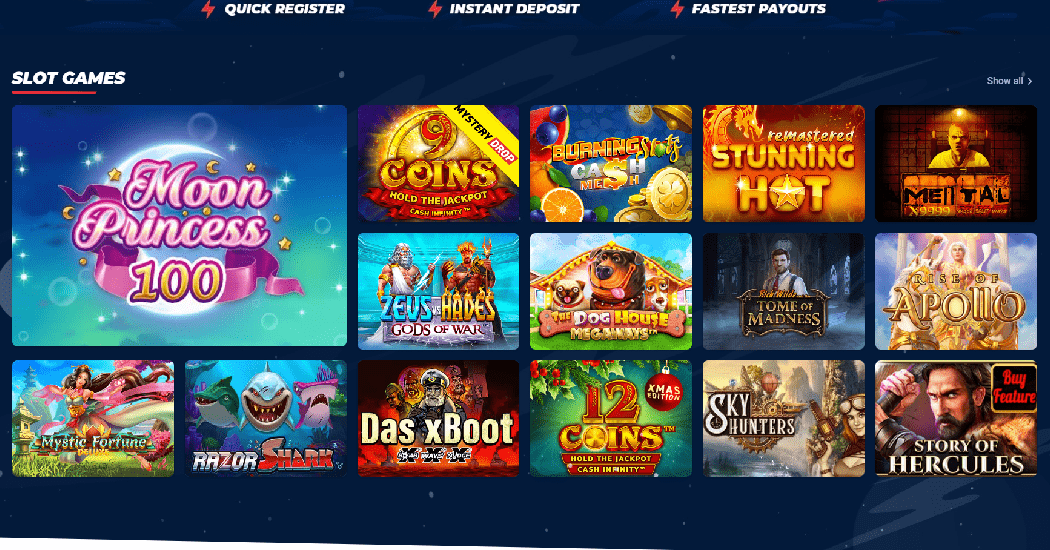The image size is (1050, 550).
Task: Play the Das xBoot slot game
Action: coord(439,419)
